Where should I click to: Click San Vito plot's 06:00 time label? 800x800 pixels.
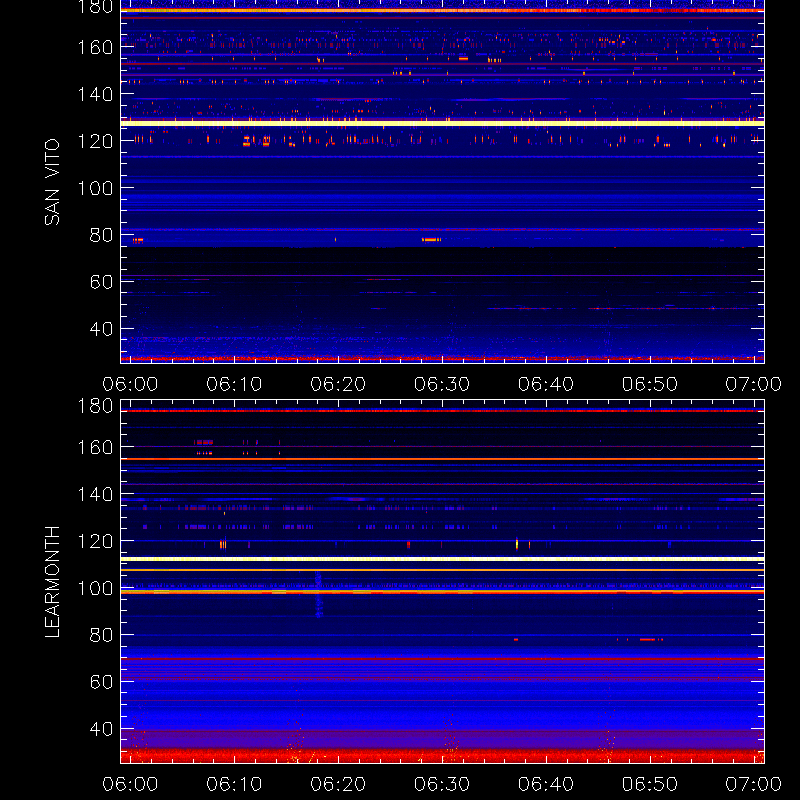click(130, 384)
